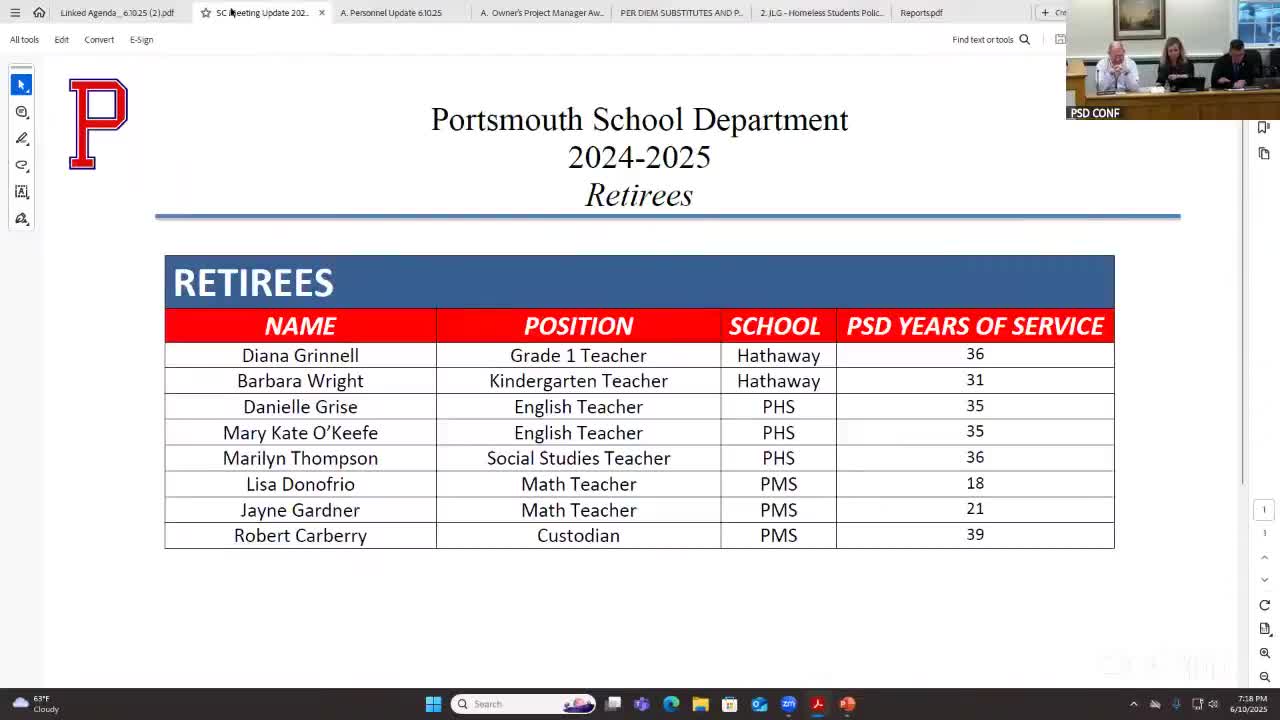The height and width of the screenshot is (720, 1280).
Task: Zoom out of the document
Action: point(1264,677)
